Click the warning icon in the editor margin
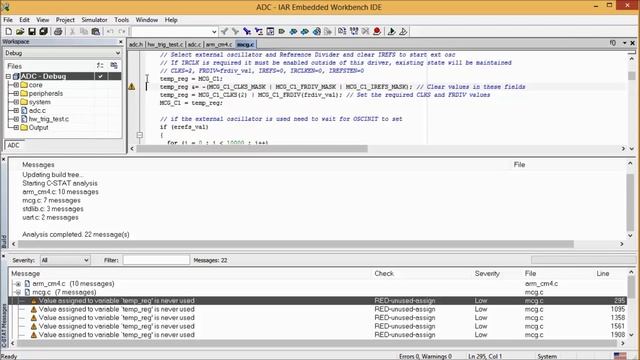Viewport: 640px width, 360px height. [x=132, y=87]
